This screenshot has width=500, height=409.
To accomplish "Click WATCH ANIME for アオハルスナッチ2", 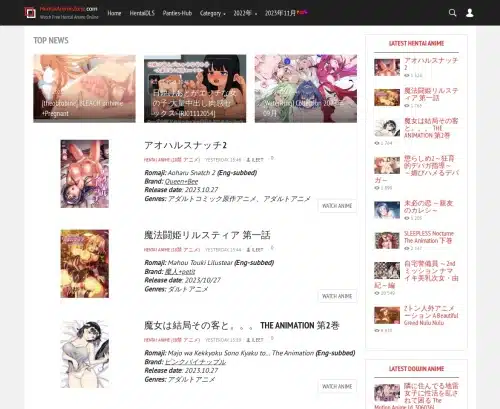I will 337,206.
